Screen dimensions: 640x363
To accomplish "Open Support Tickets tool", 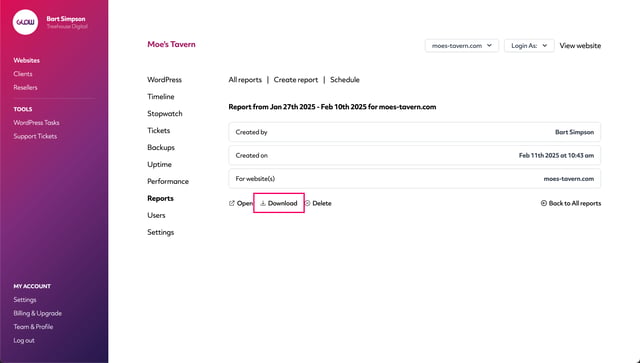I will tap(35, 136).
